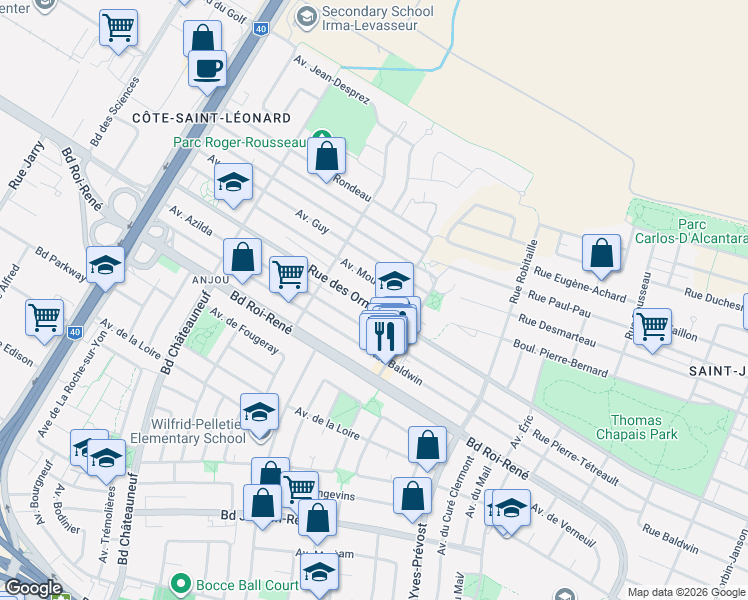Open the restaurant fork-and-knife marker near Baldwin
The image size is (748, 600).
tap(385, 339)
